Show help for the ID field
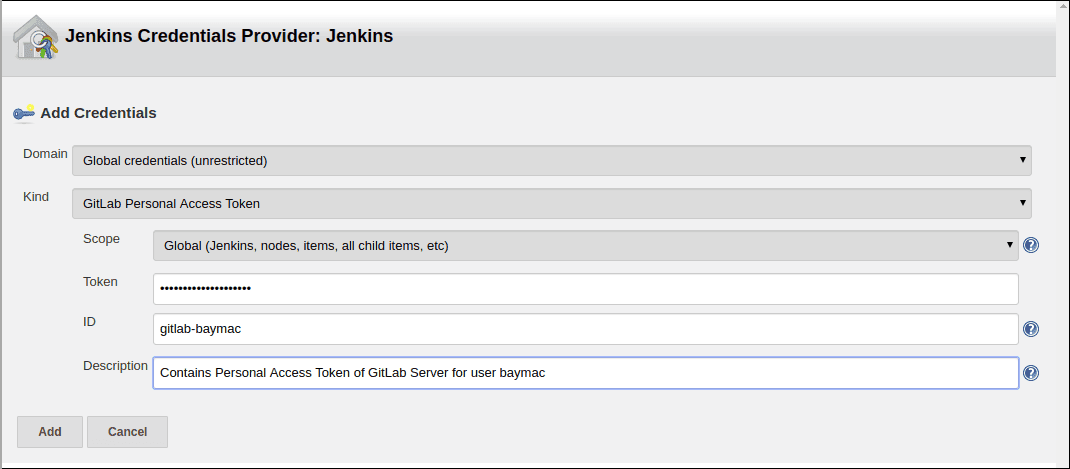The image size is (1070, 469). click(x=1031, y=329)
